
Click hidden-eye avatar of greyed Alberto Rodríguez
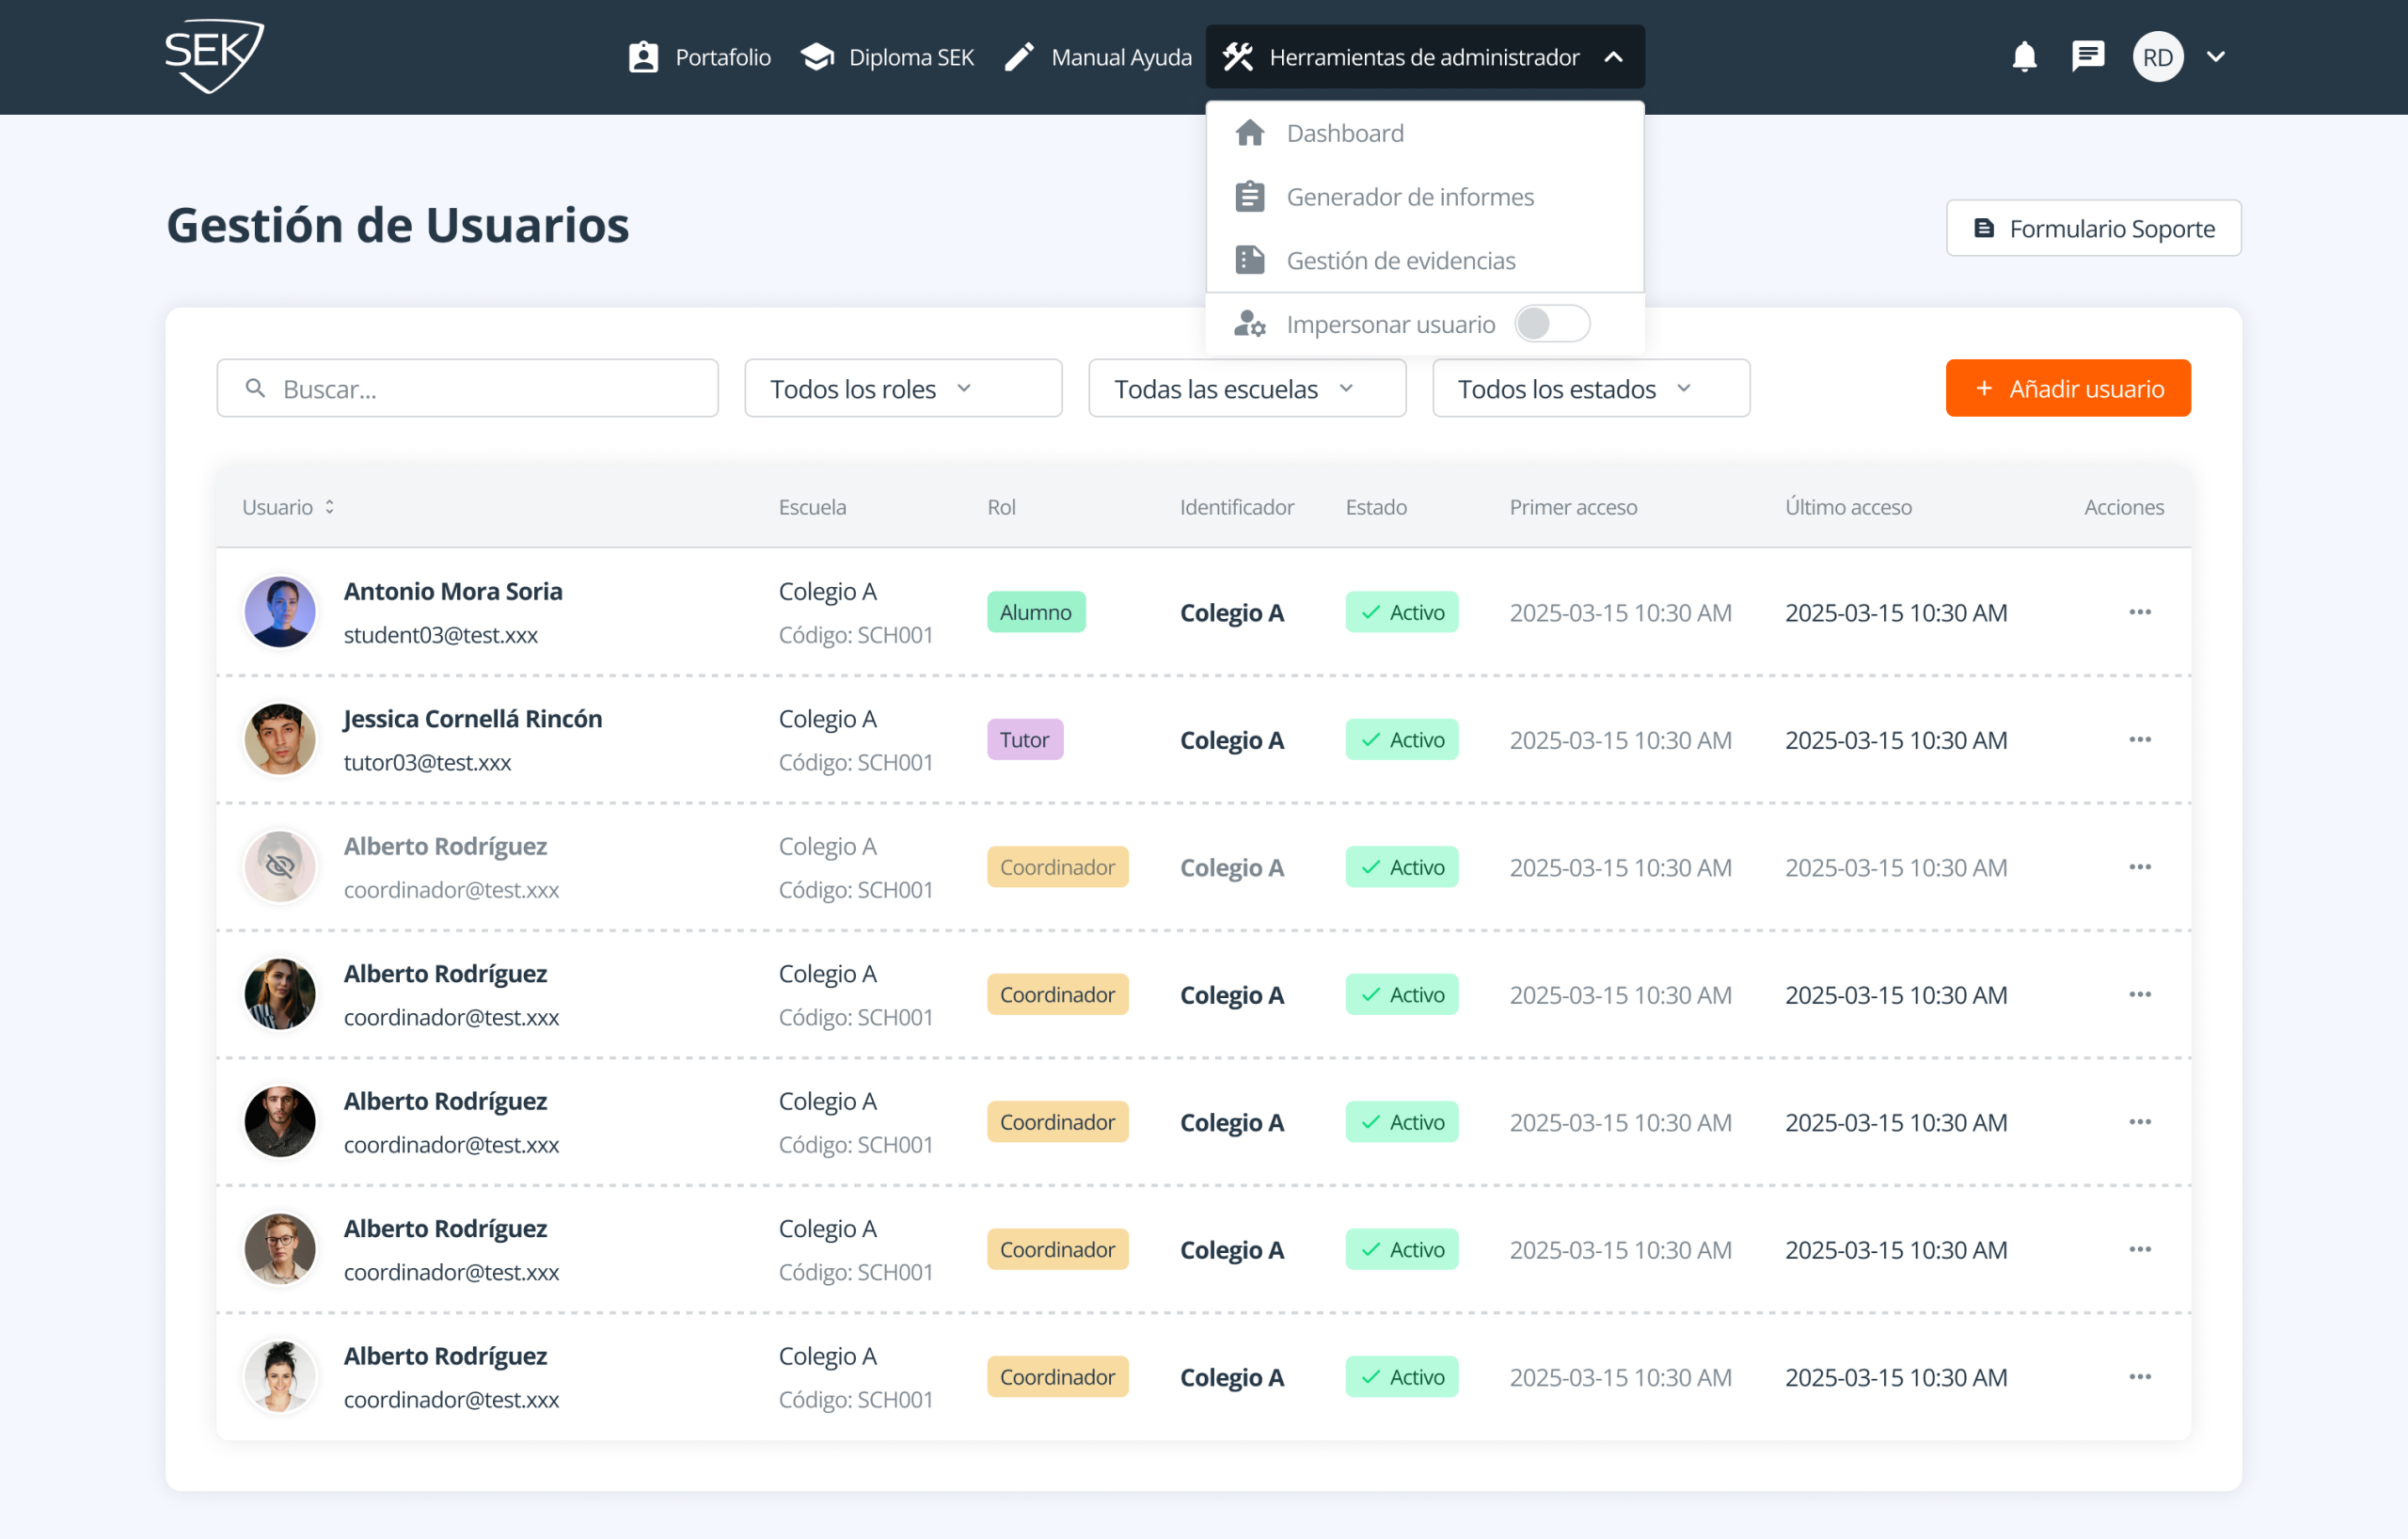280,867
